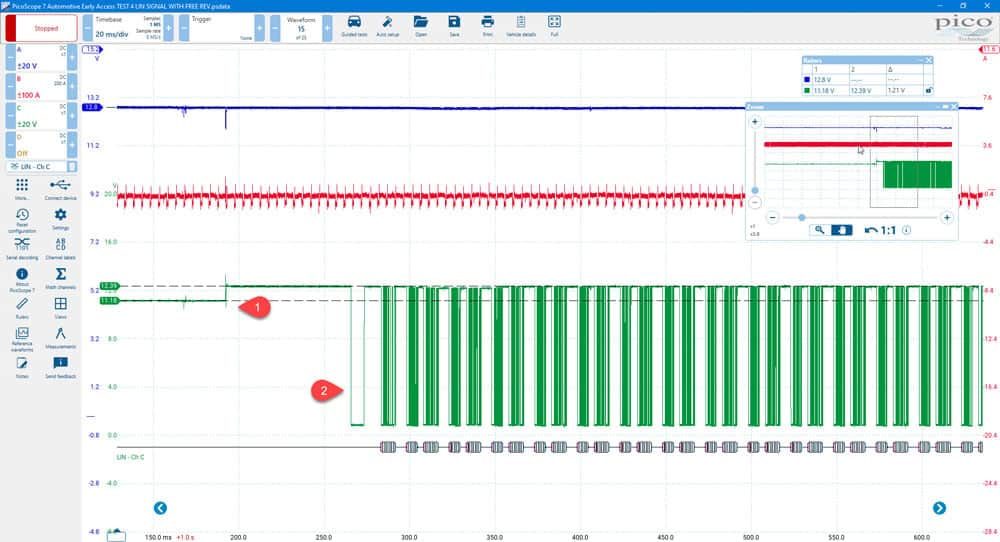Open the More... apps grid menu
The height and width of the screenshot is (542, 1000).
[22, 189]
